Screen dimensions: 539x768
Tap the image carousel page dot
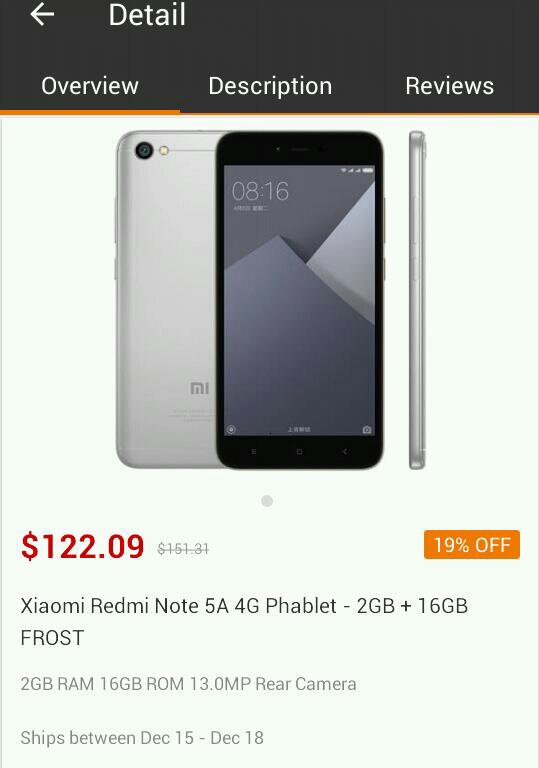coord(267,501)
